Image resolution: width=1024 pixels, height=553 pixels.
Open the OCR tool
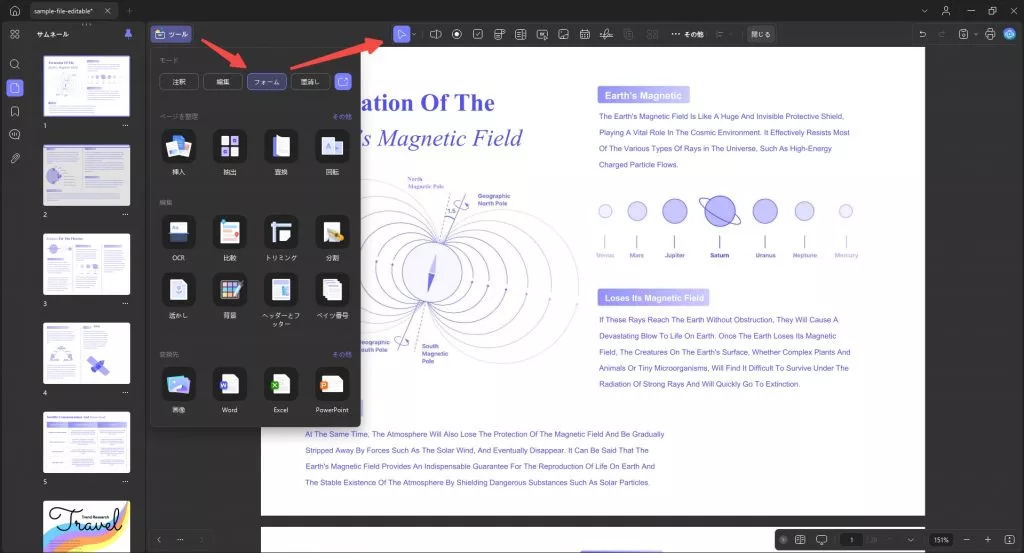[178, 232]
